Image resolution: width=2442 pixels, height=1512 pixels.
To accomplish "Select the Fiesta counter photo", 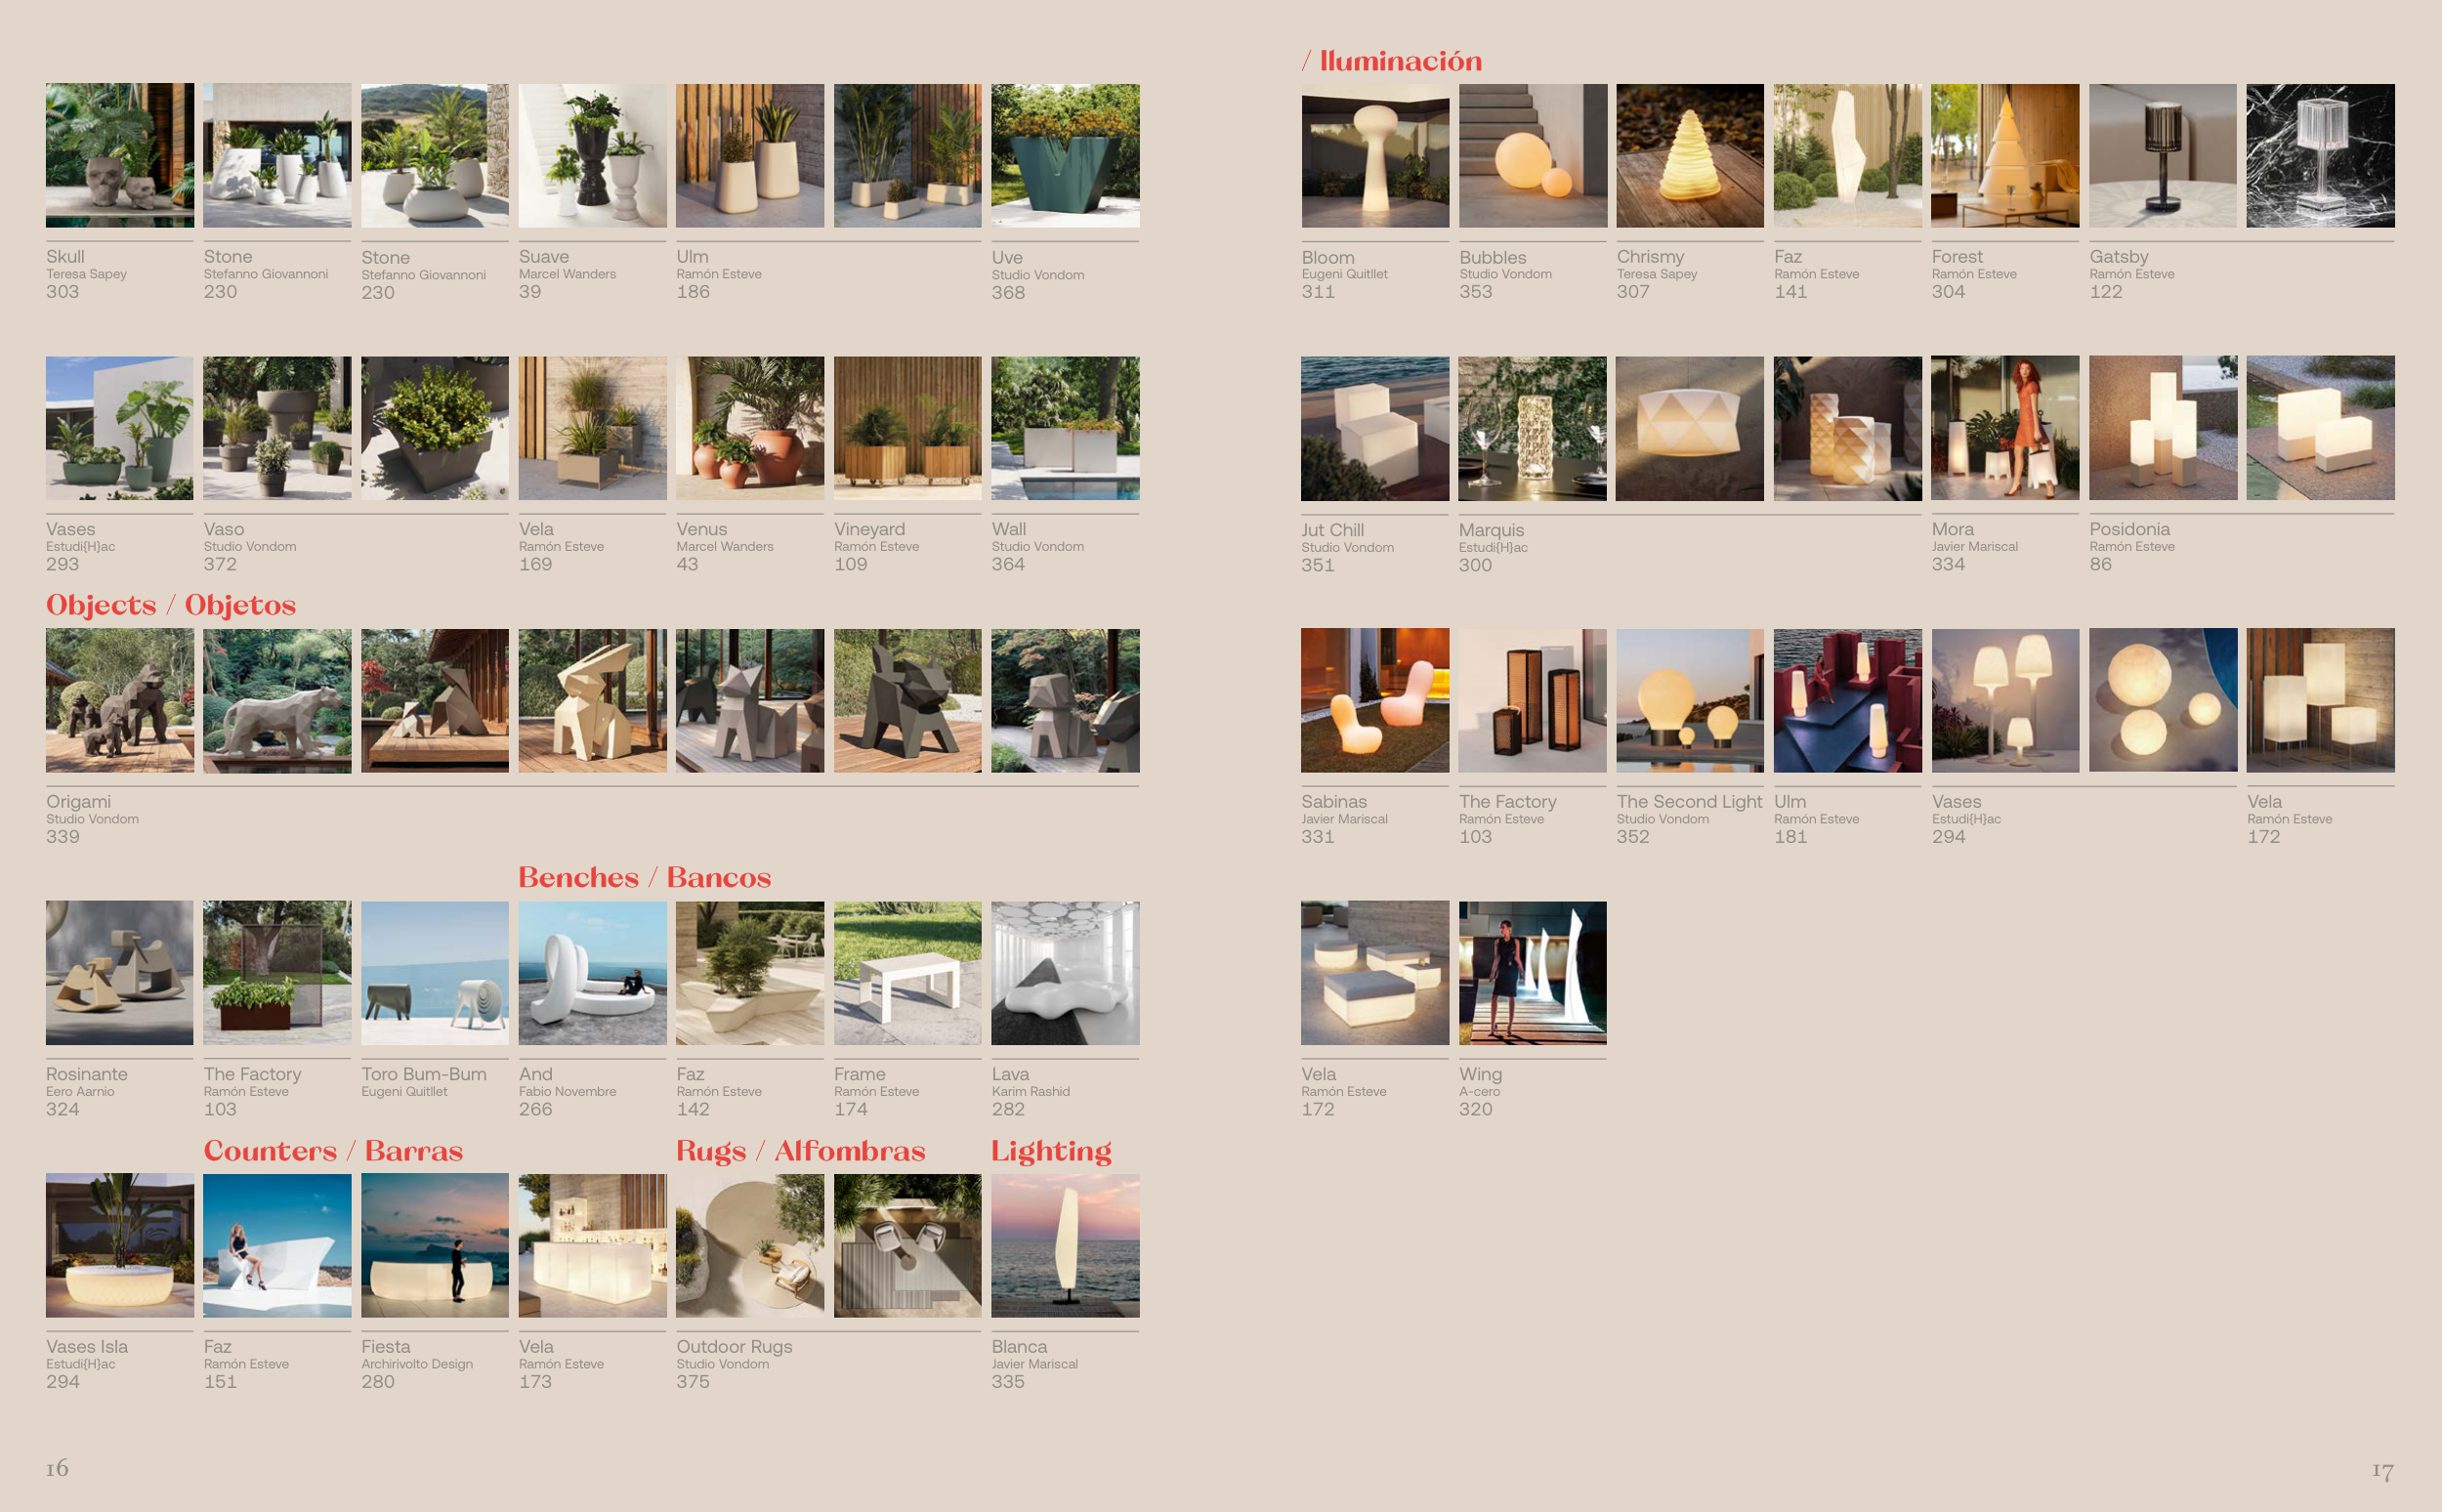I will tap(434, 1245).
